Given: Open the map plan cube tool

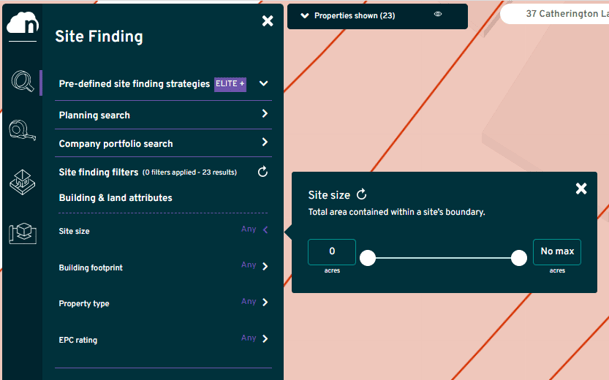Looking at the screenshot, I should (x=23, y=233).
